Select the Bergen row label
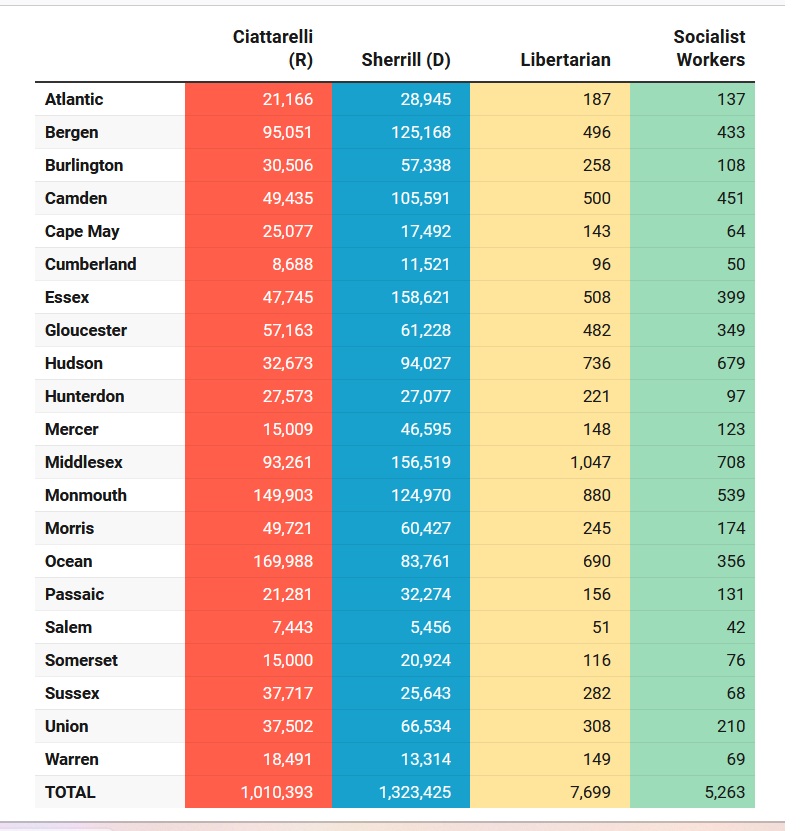The width and height of the screenshot is (803, 831). [x=71, y=132]
